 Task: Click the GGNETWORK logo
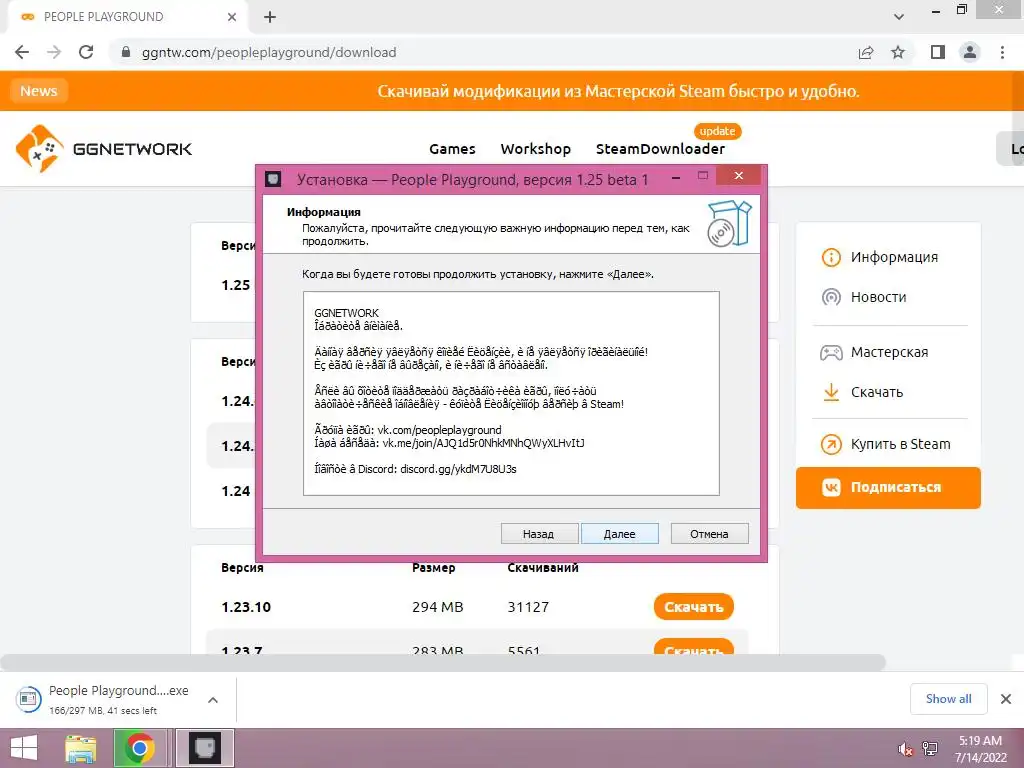104,149
